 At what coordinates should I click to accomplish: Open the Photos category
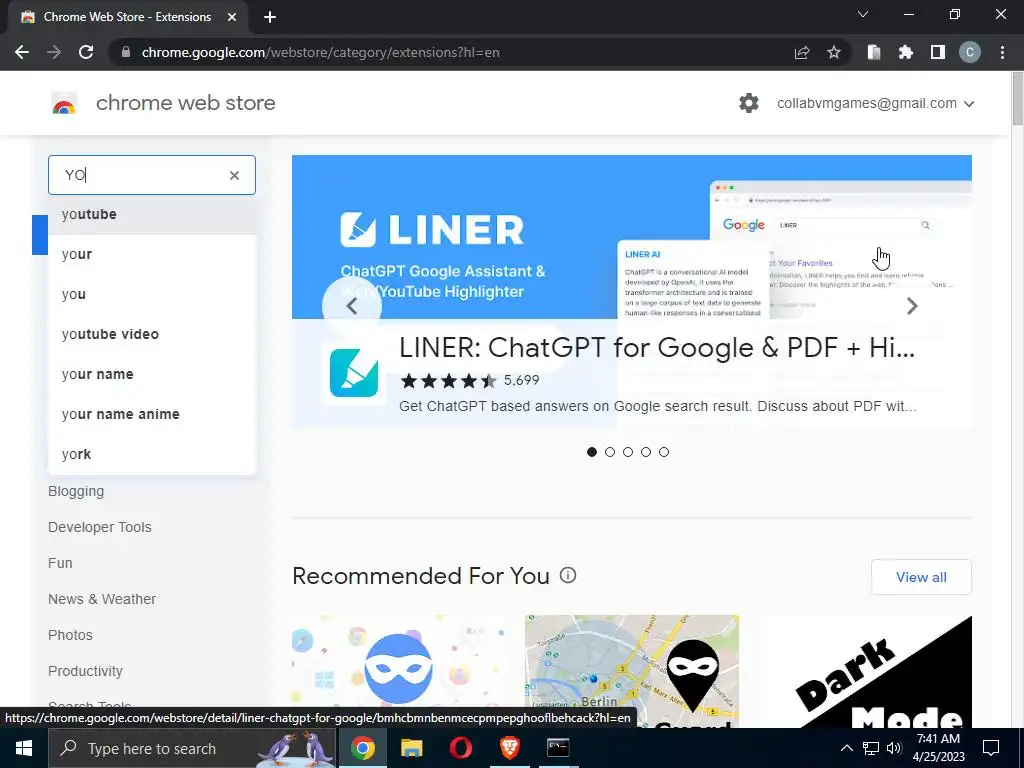[70, 635]
